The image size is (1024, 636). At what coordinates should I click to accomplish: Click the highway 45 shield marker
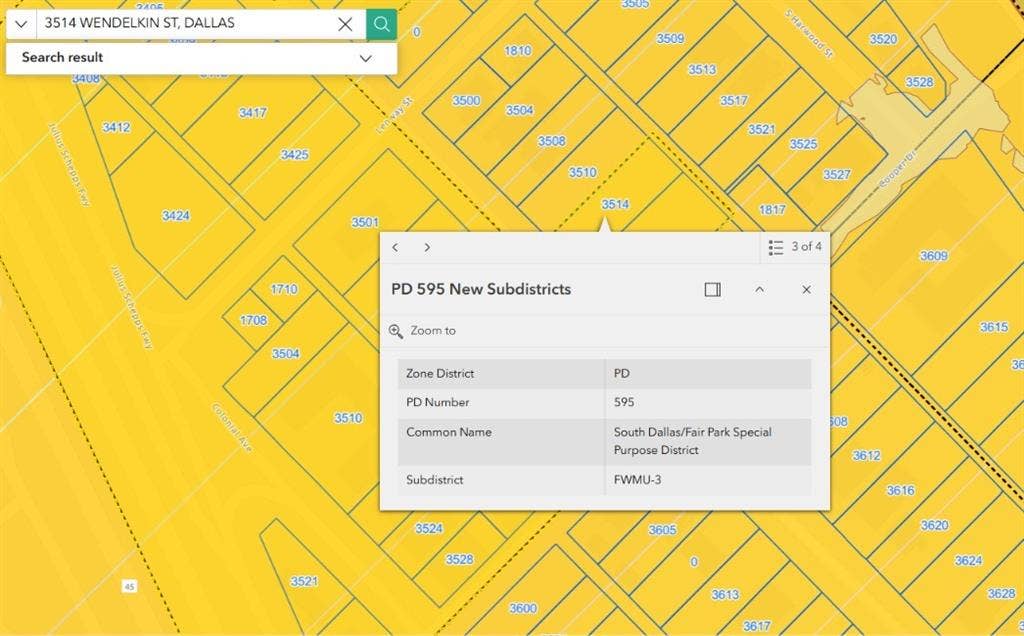pyautogui.click(x=129, y=586)
